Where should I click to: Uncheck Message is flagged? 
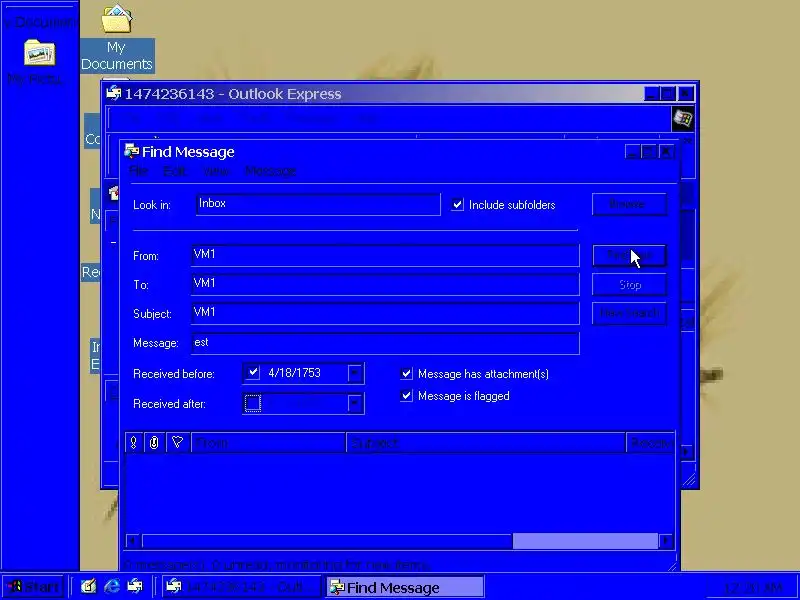(406, 395)
